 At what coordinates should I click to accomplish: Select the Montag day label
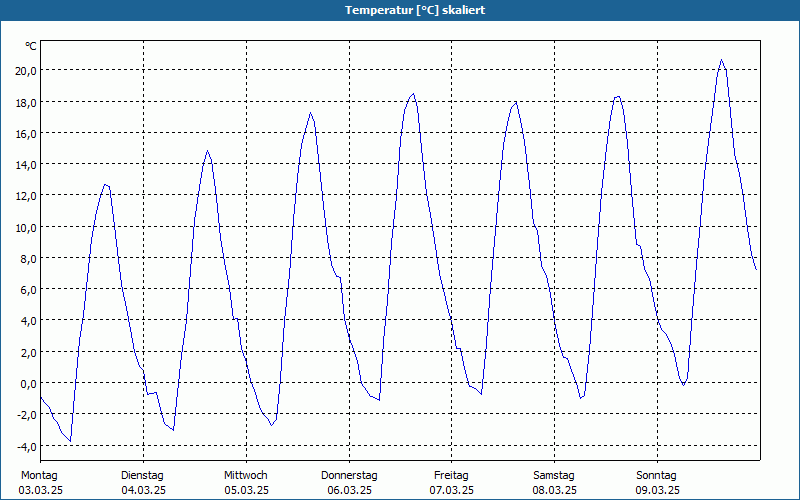point(39,476)
